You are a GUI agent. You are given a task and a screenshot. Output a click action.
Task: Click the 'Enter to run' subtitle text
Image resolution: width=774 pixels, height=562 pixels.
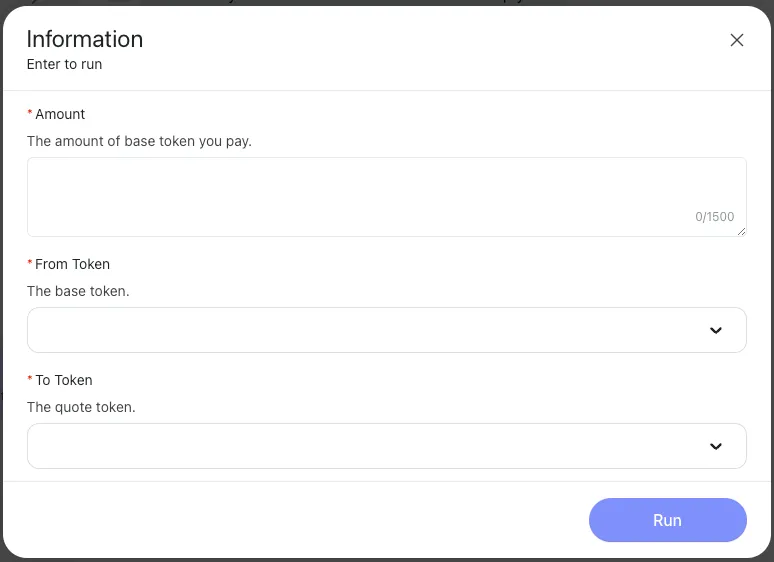[64, 64]
